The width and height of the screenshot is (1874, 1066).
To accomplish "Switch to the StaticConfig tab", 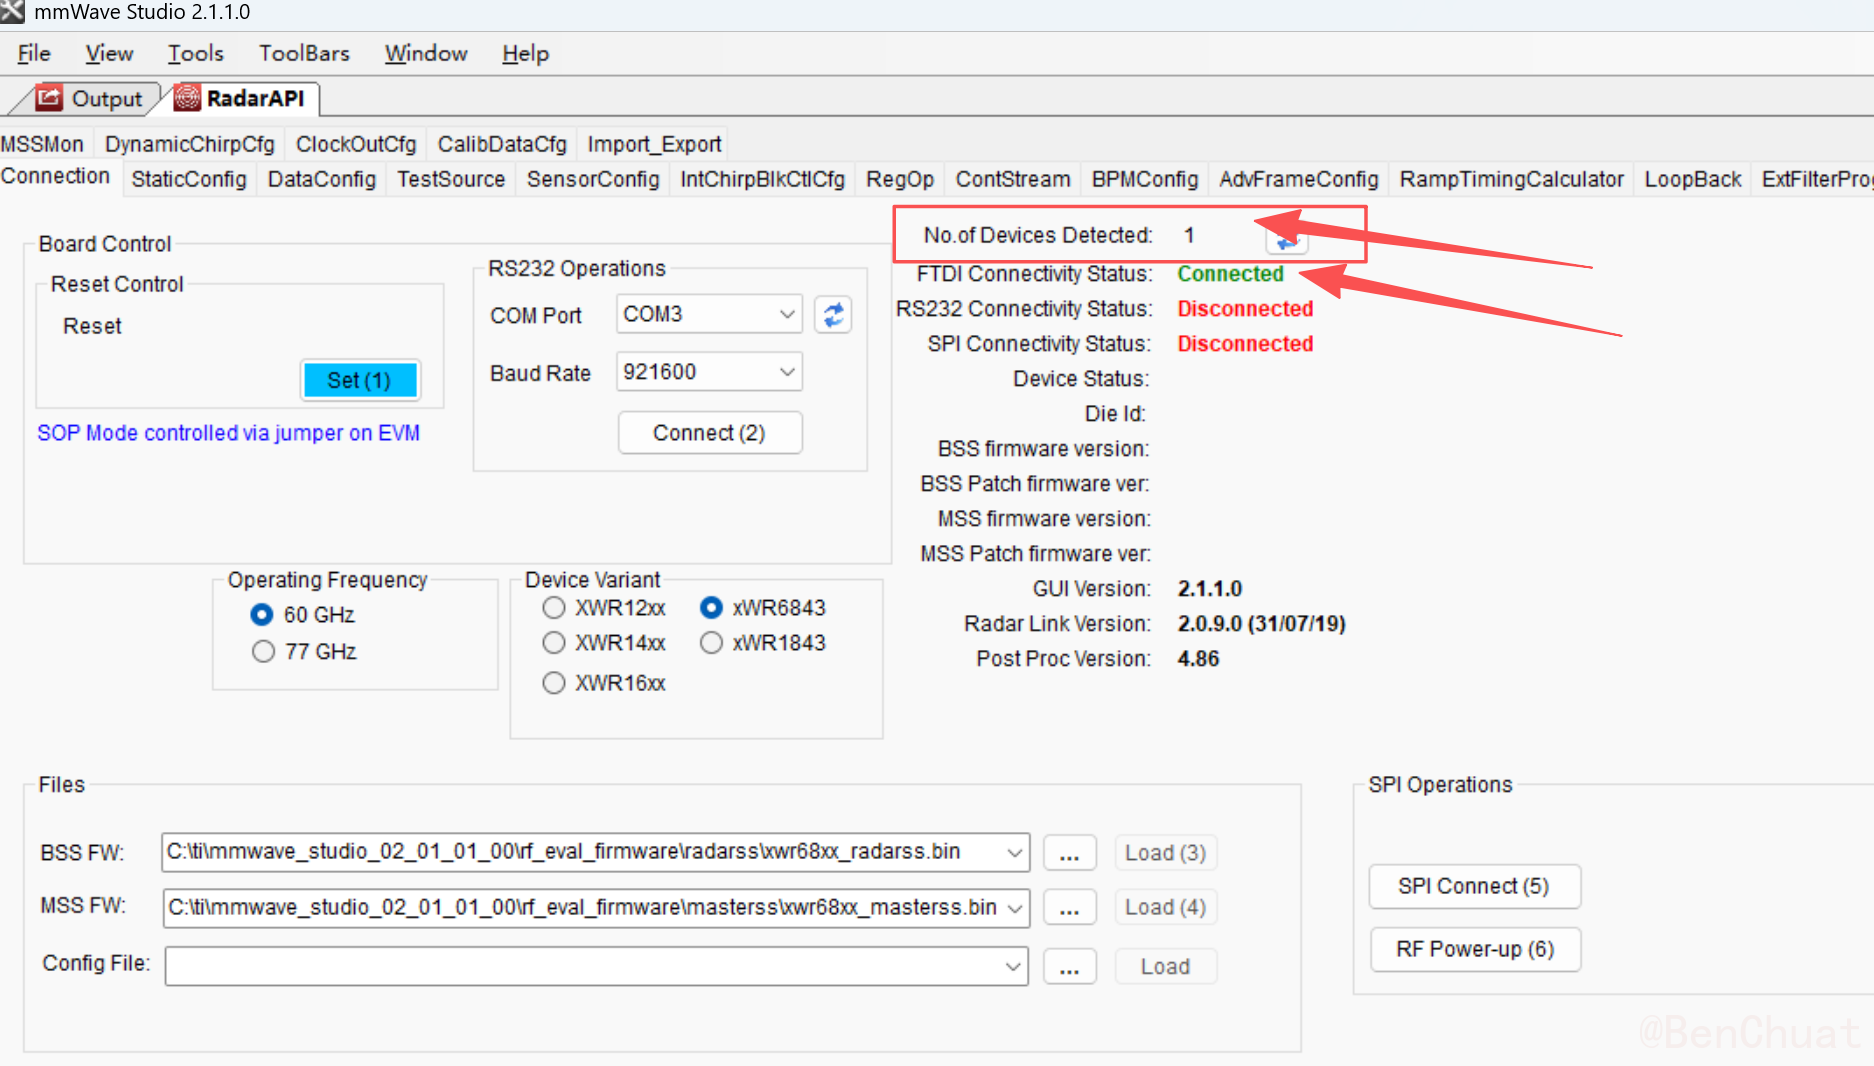I will pyautogui.click(x=188, y=180).
